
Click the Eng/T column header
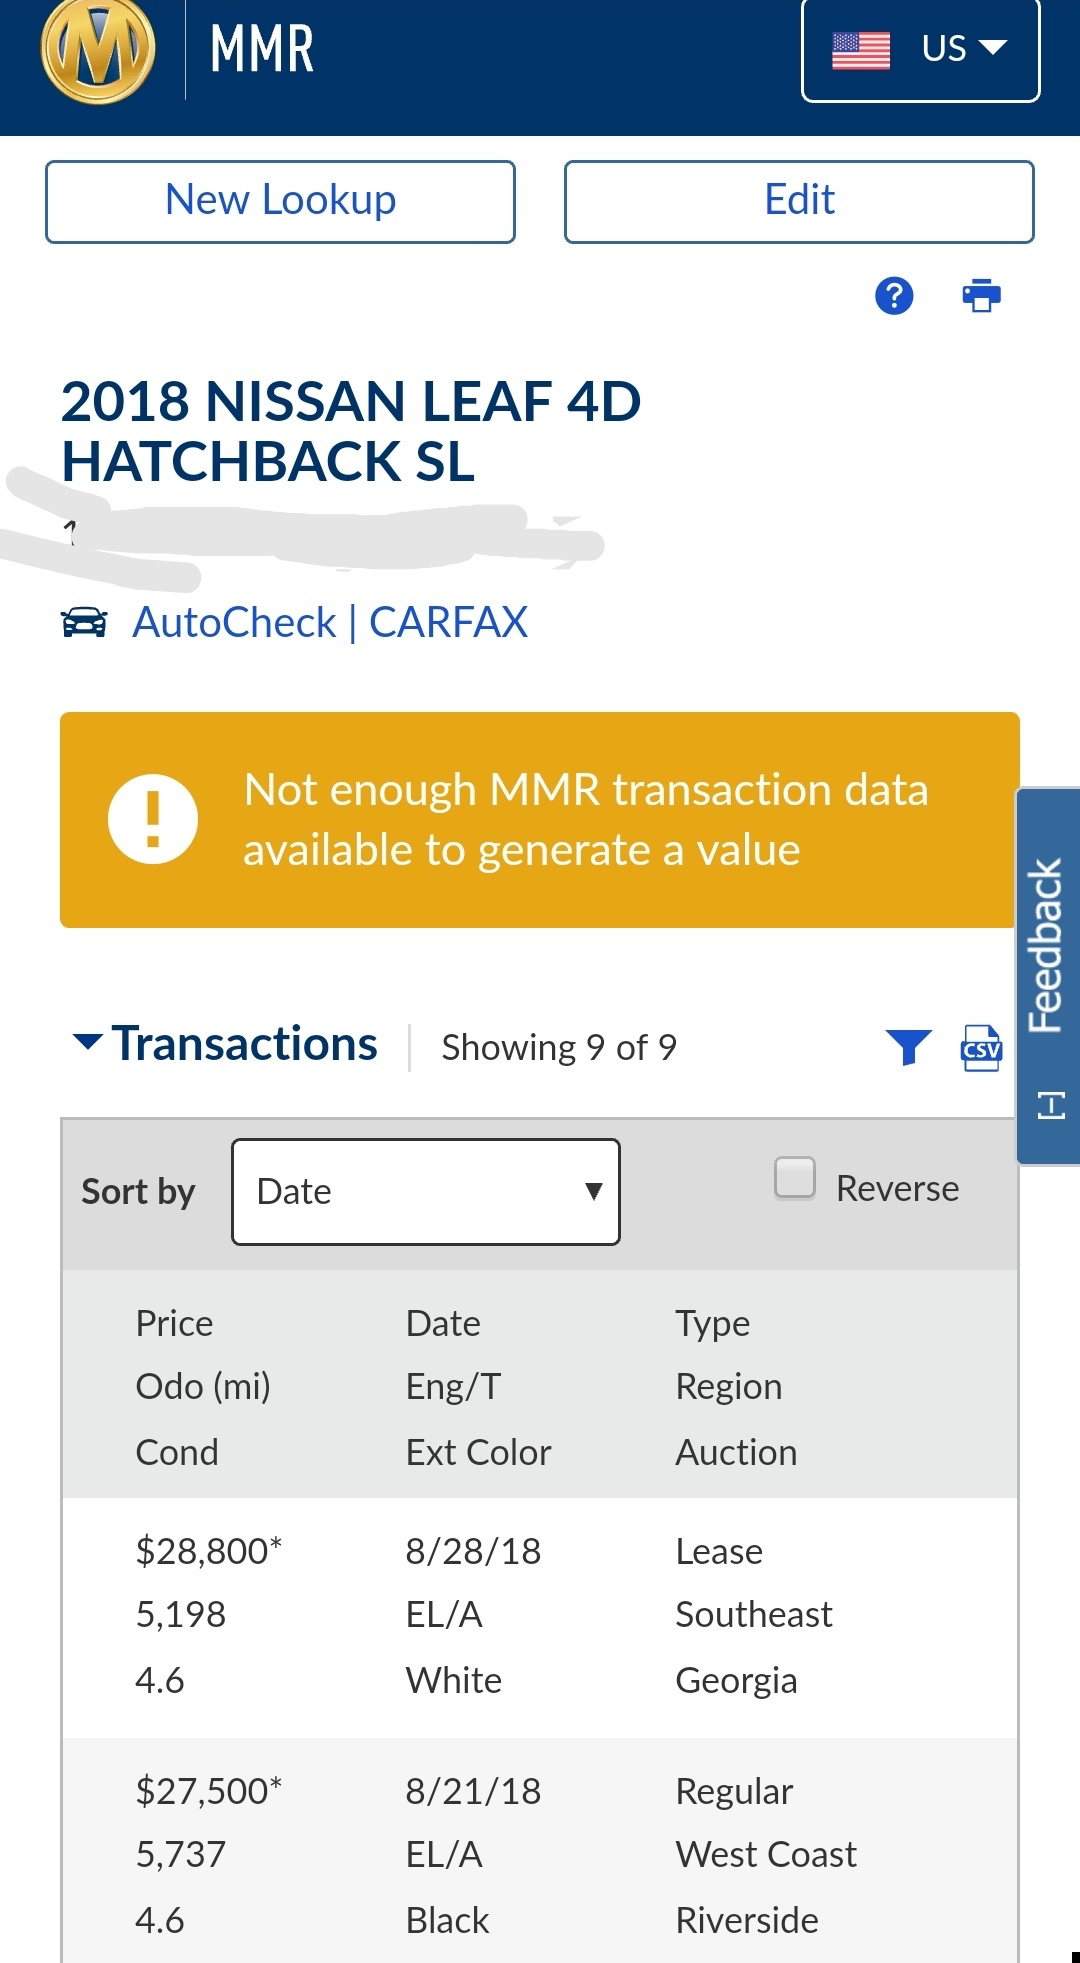coord(454,1387)
